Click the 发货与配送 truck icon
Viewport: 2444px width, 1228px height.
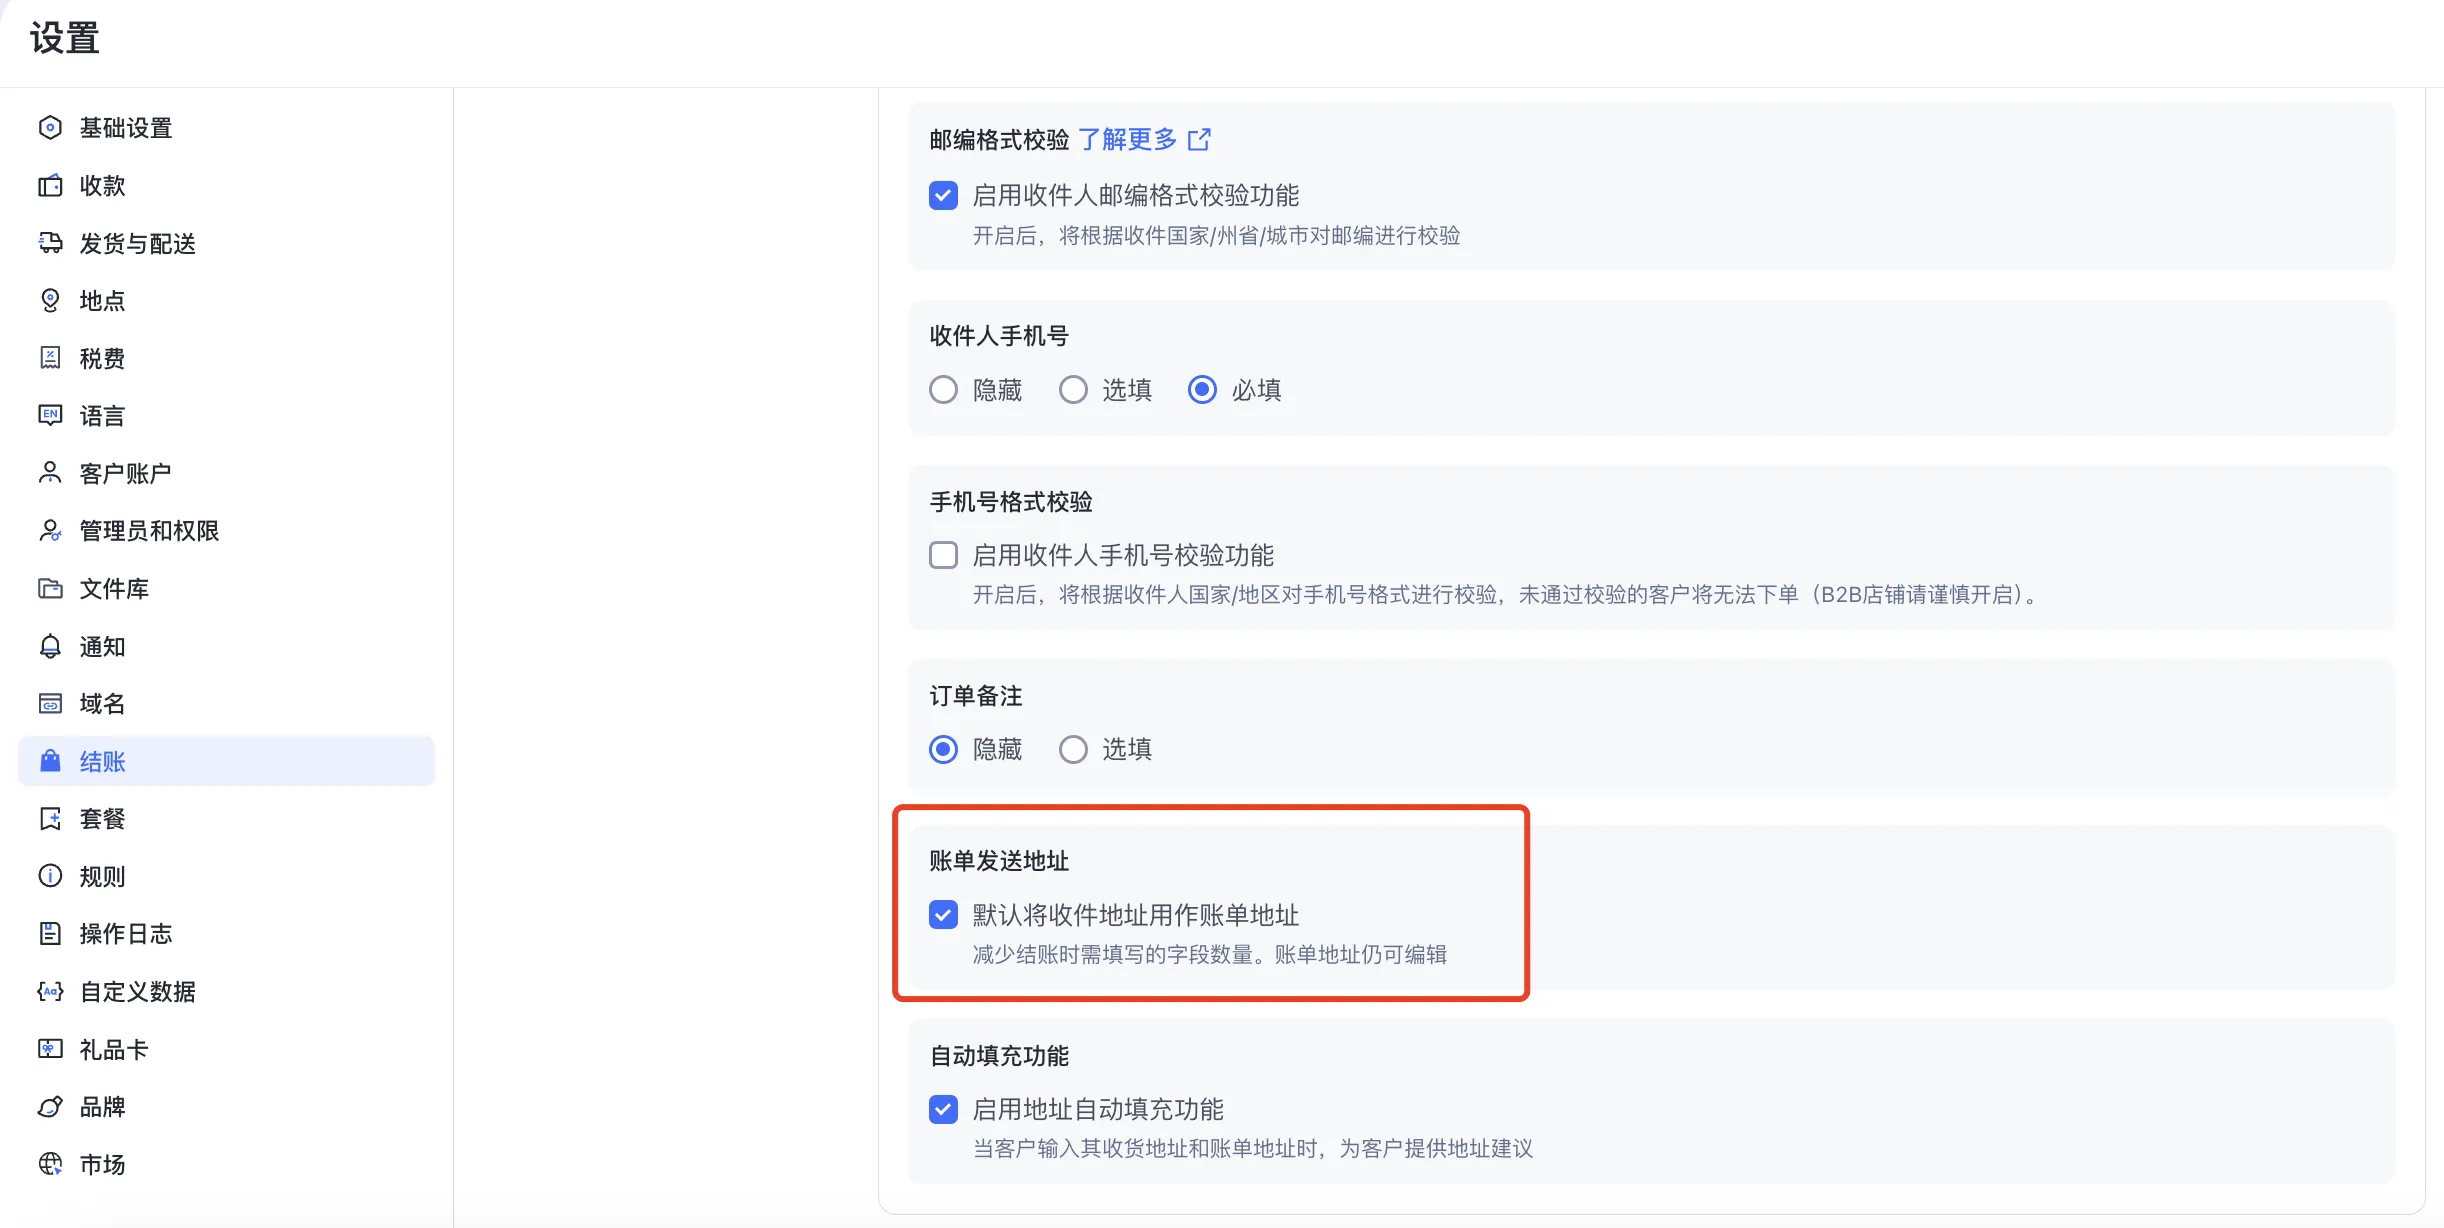(50, 243)
